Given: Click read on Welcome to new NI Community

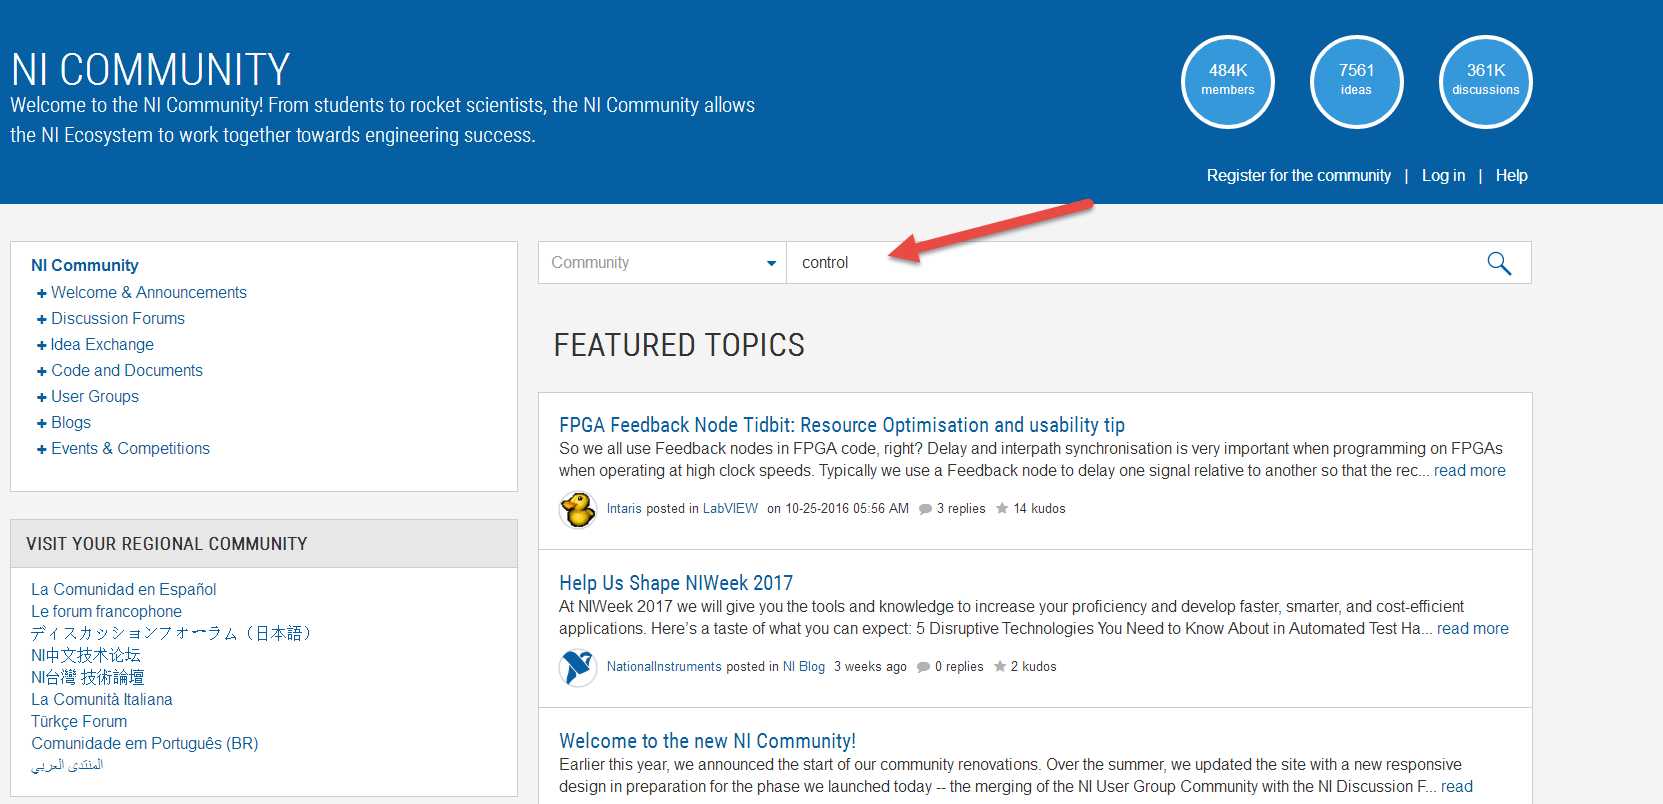Looking at the screenshot, I should pos(1457,786).
